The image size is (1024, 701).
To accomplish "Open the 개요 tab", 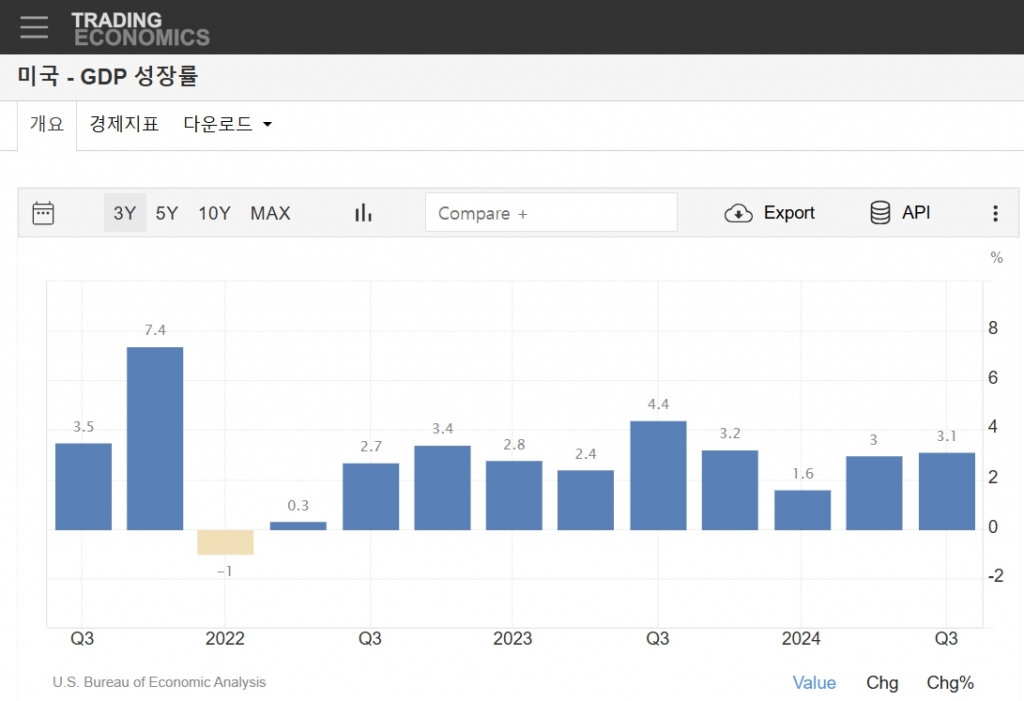I will pyautogui.click(x=47, y=125).
